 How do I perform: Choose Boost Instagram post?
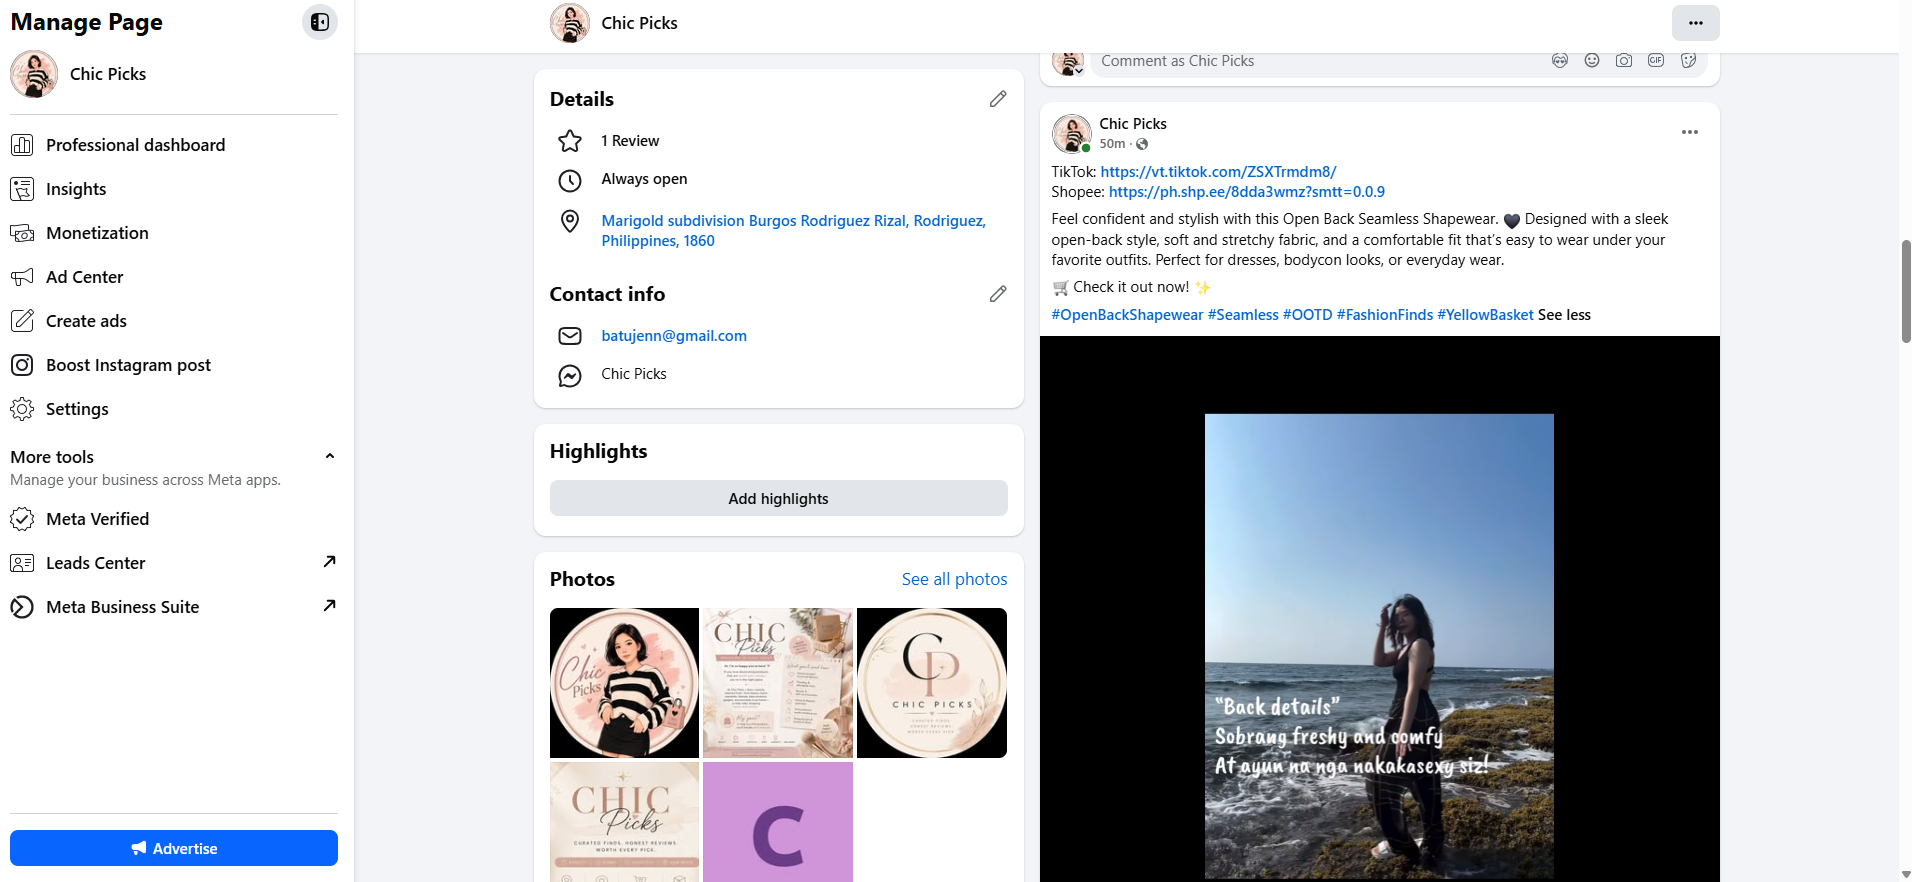[x=174, y=365]
